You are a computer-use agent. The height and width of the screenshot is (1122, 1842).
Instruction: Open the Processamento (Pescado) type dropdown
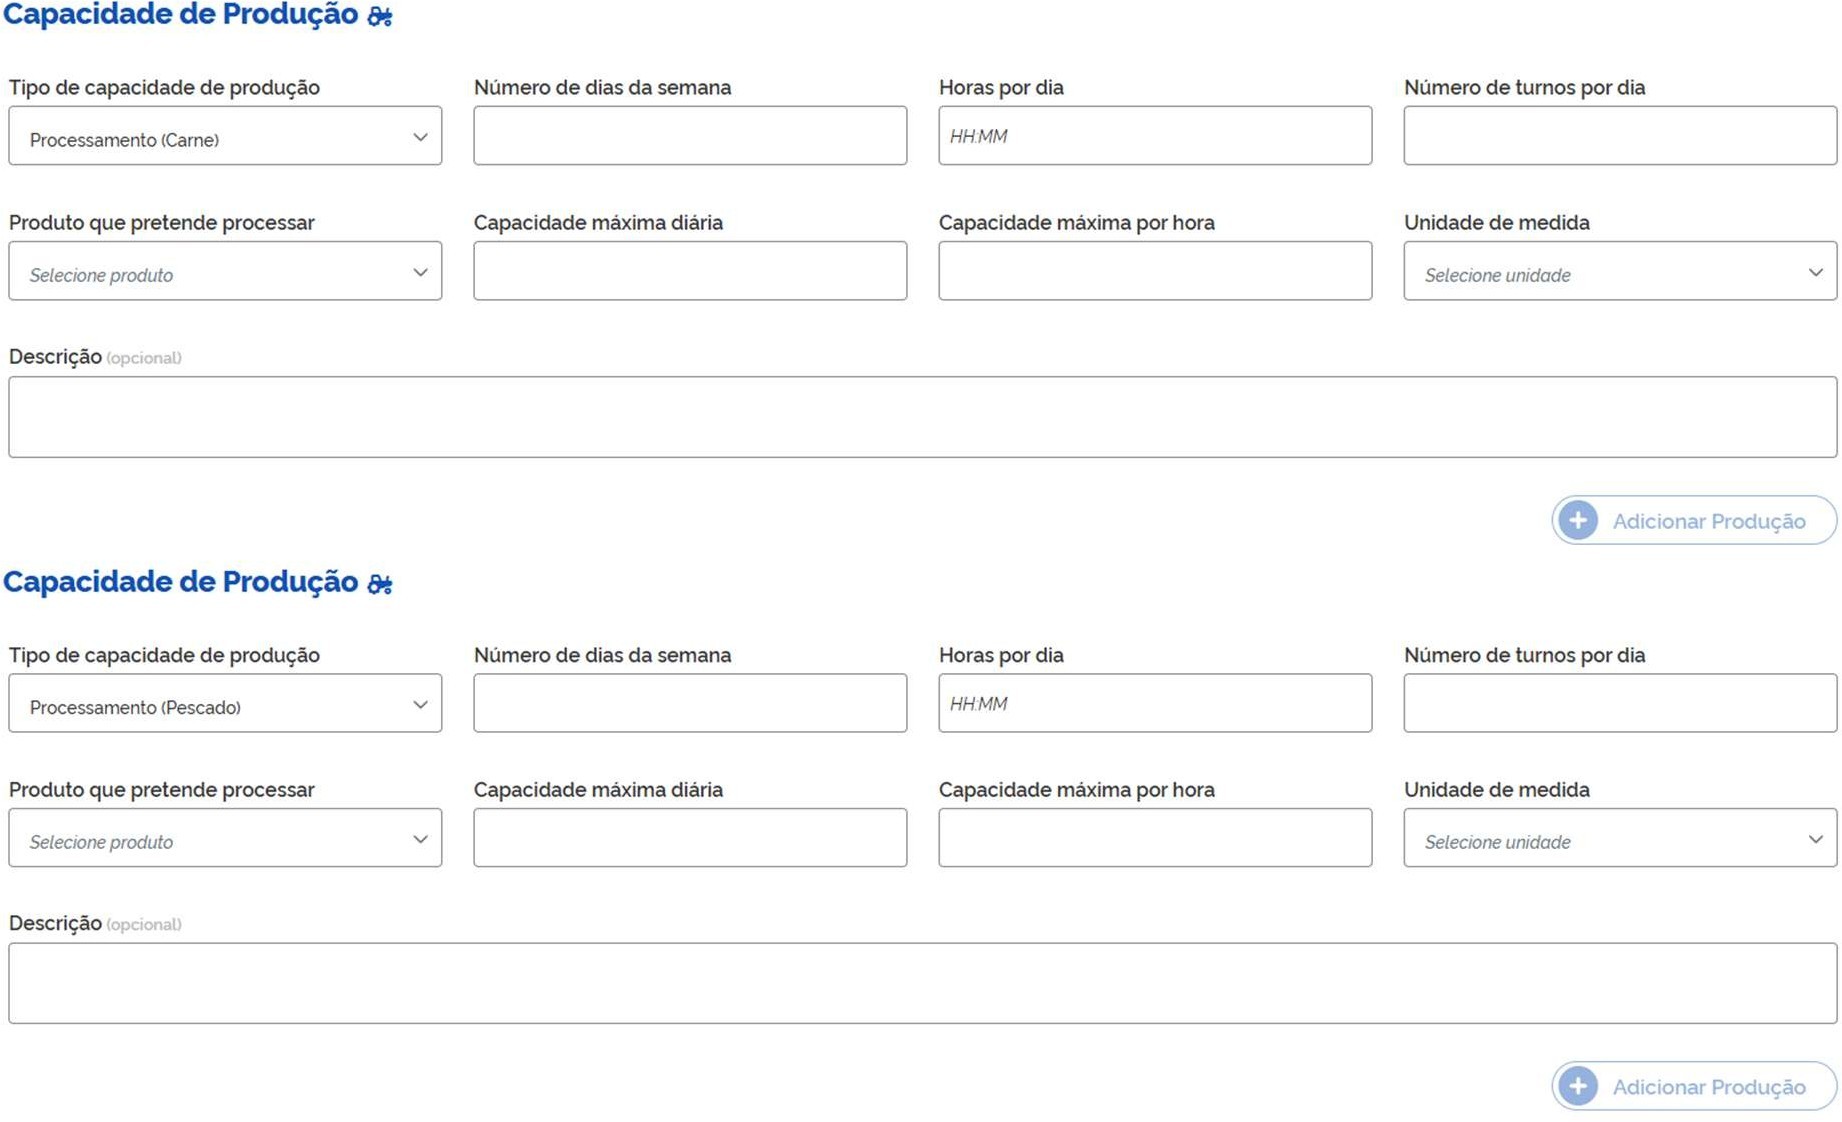tap(225, 704)
